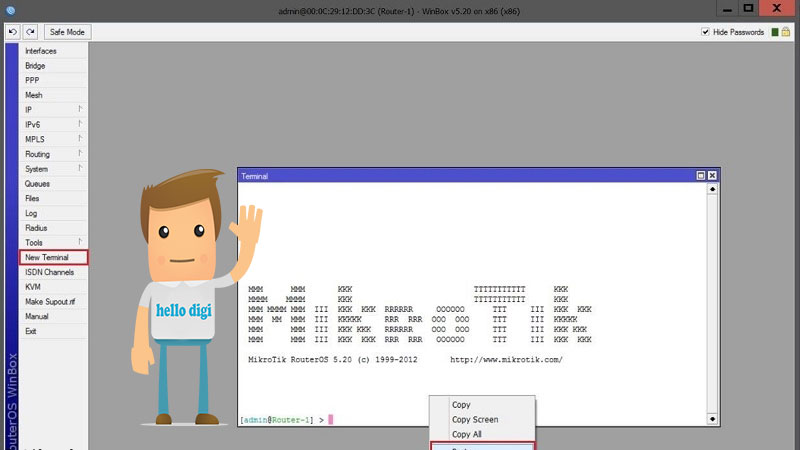Viewport: 800px width, 450px height.
Task: Click 'MikroTik RouterOS 5.20' text
Action: 300,359
